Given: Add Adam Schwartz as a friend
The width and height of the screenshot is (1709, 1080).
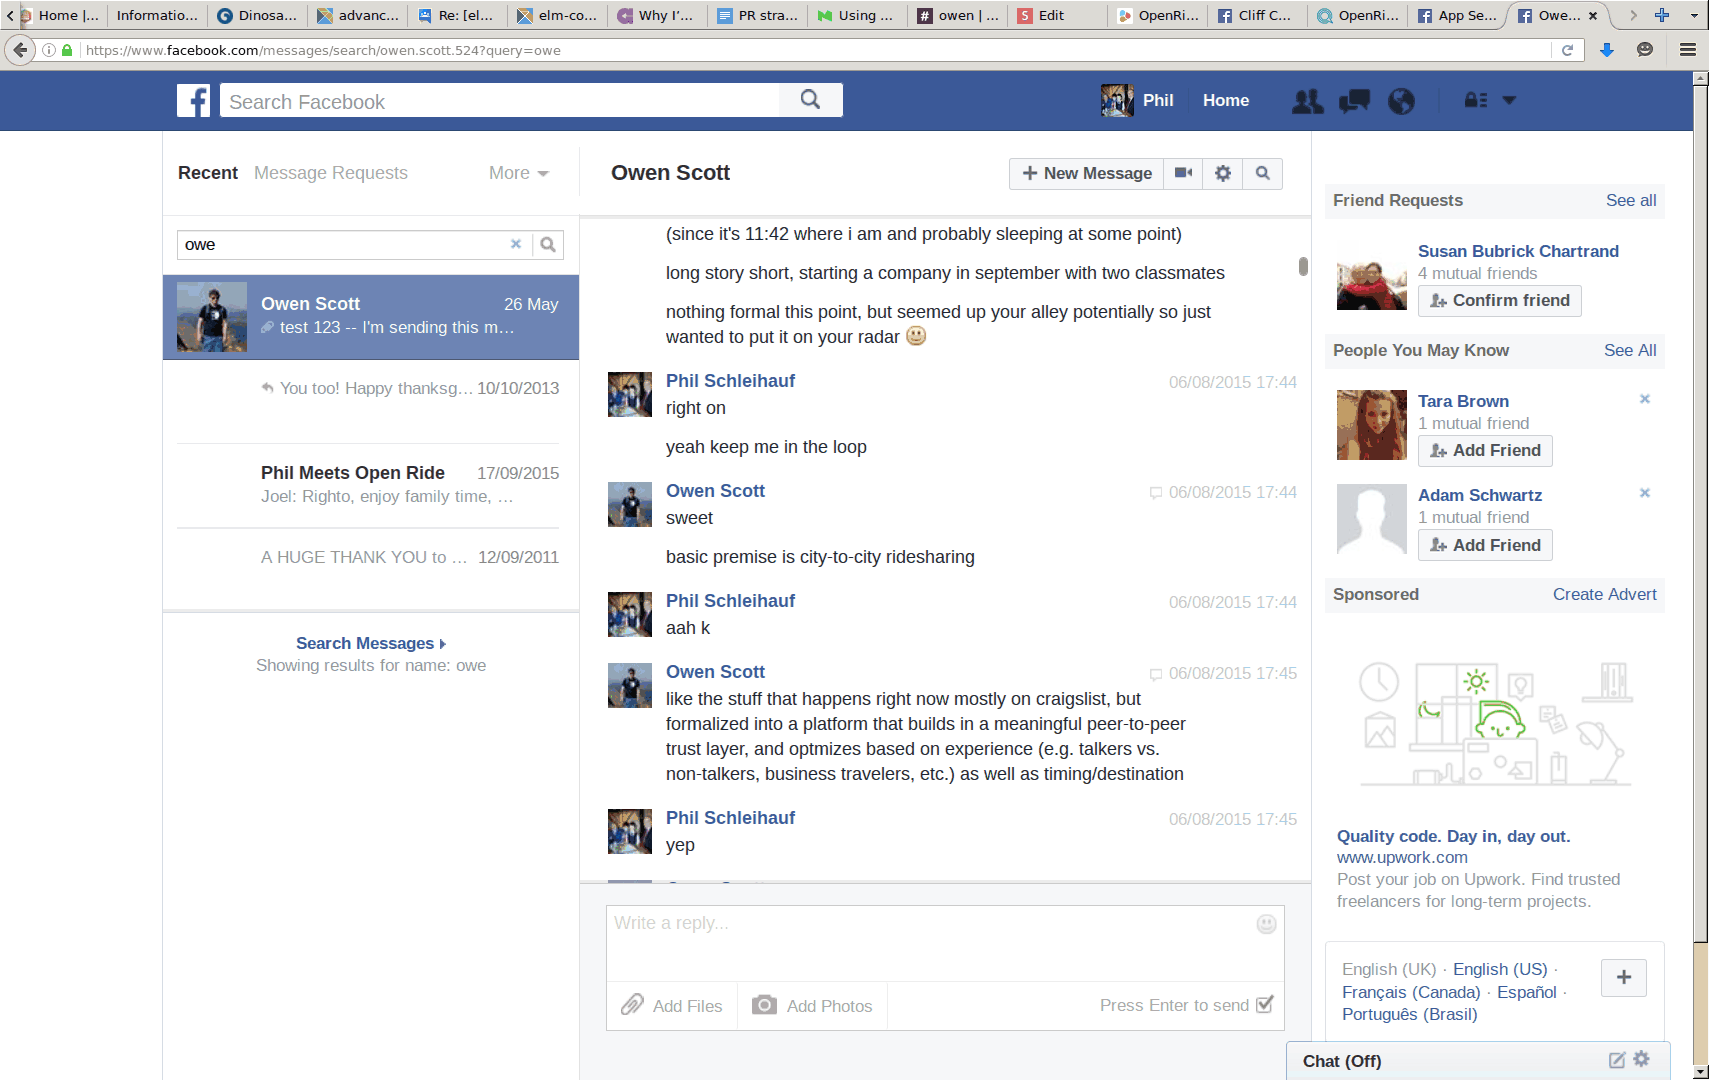Looking at the screenshot, I should [1485, 545].
